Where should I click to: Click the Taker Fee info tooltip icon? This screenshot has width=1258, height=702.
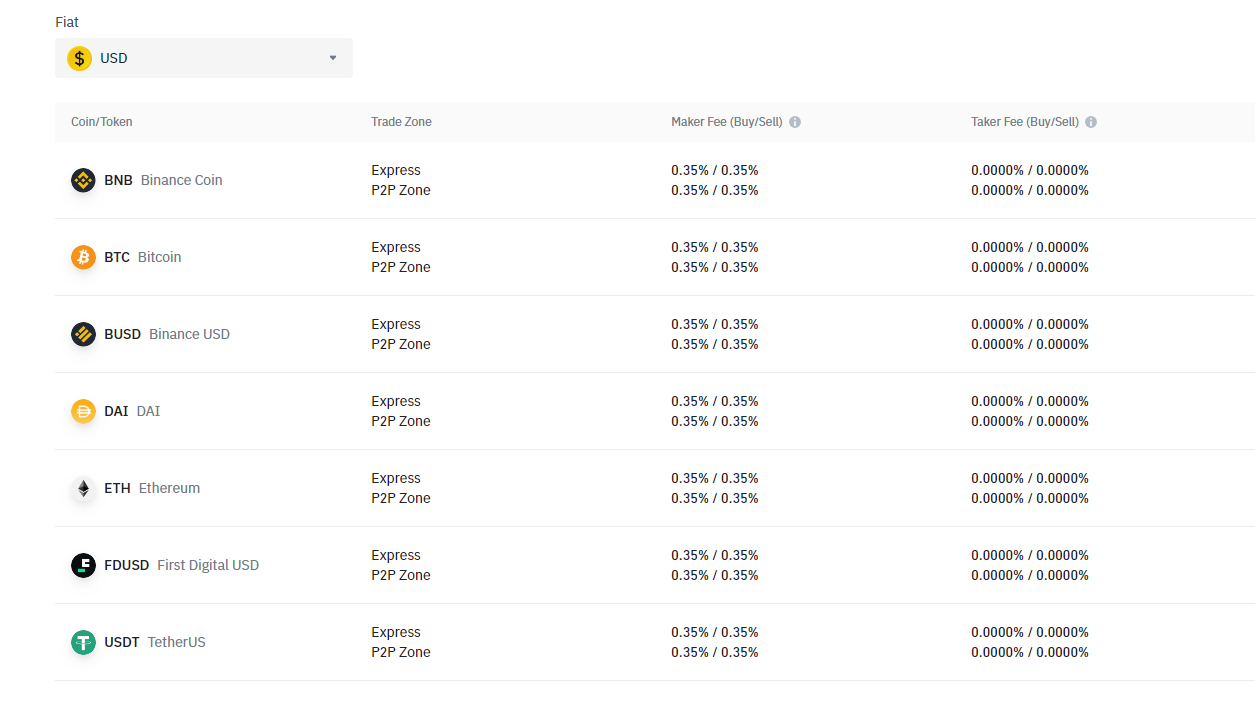1091,121
